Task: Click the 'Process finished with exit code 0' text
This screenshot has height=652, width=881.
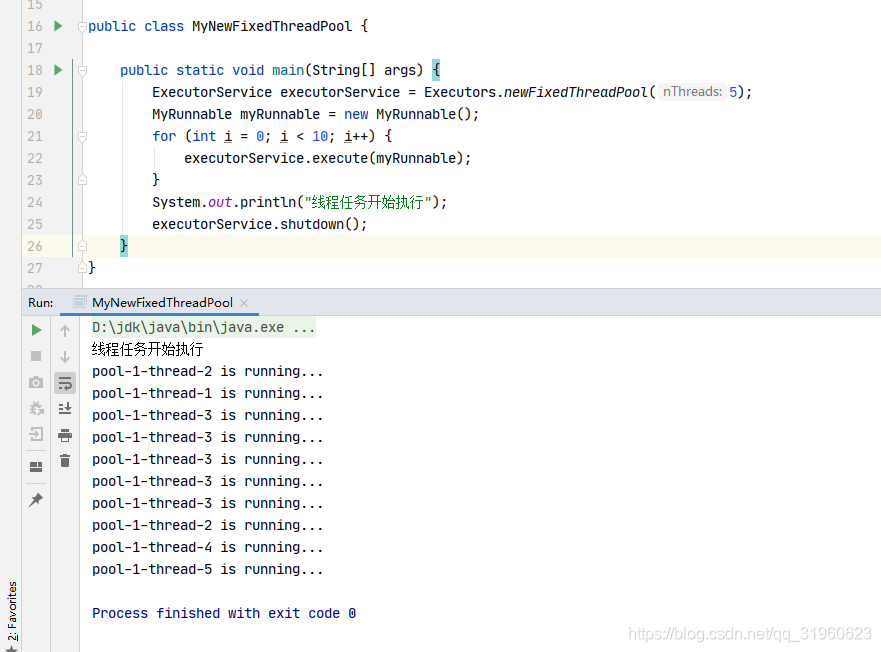Action: [224, 613]
